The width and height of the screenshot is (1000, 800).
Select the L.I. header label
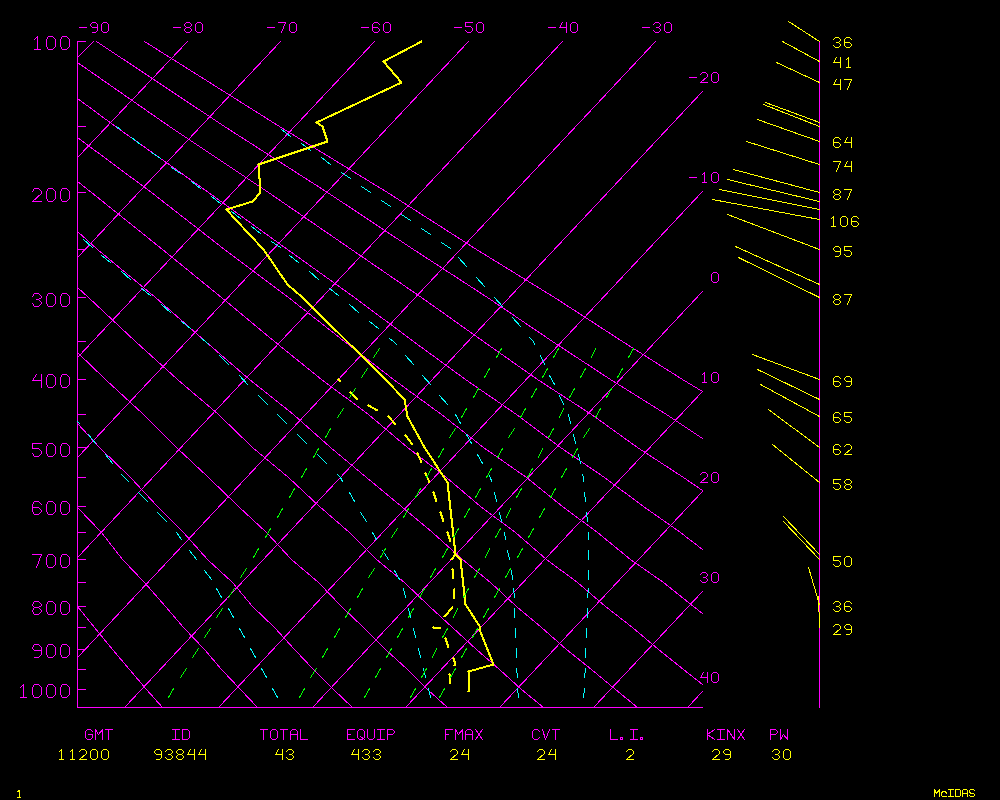click(627, 735)
